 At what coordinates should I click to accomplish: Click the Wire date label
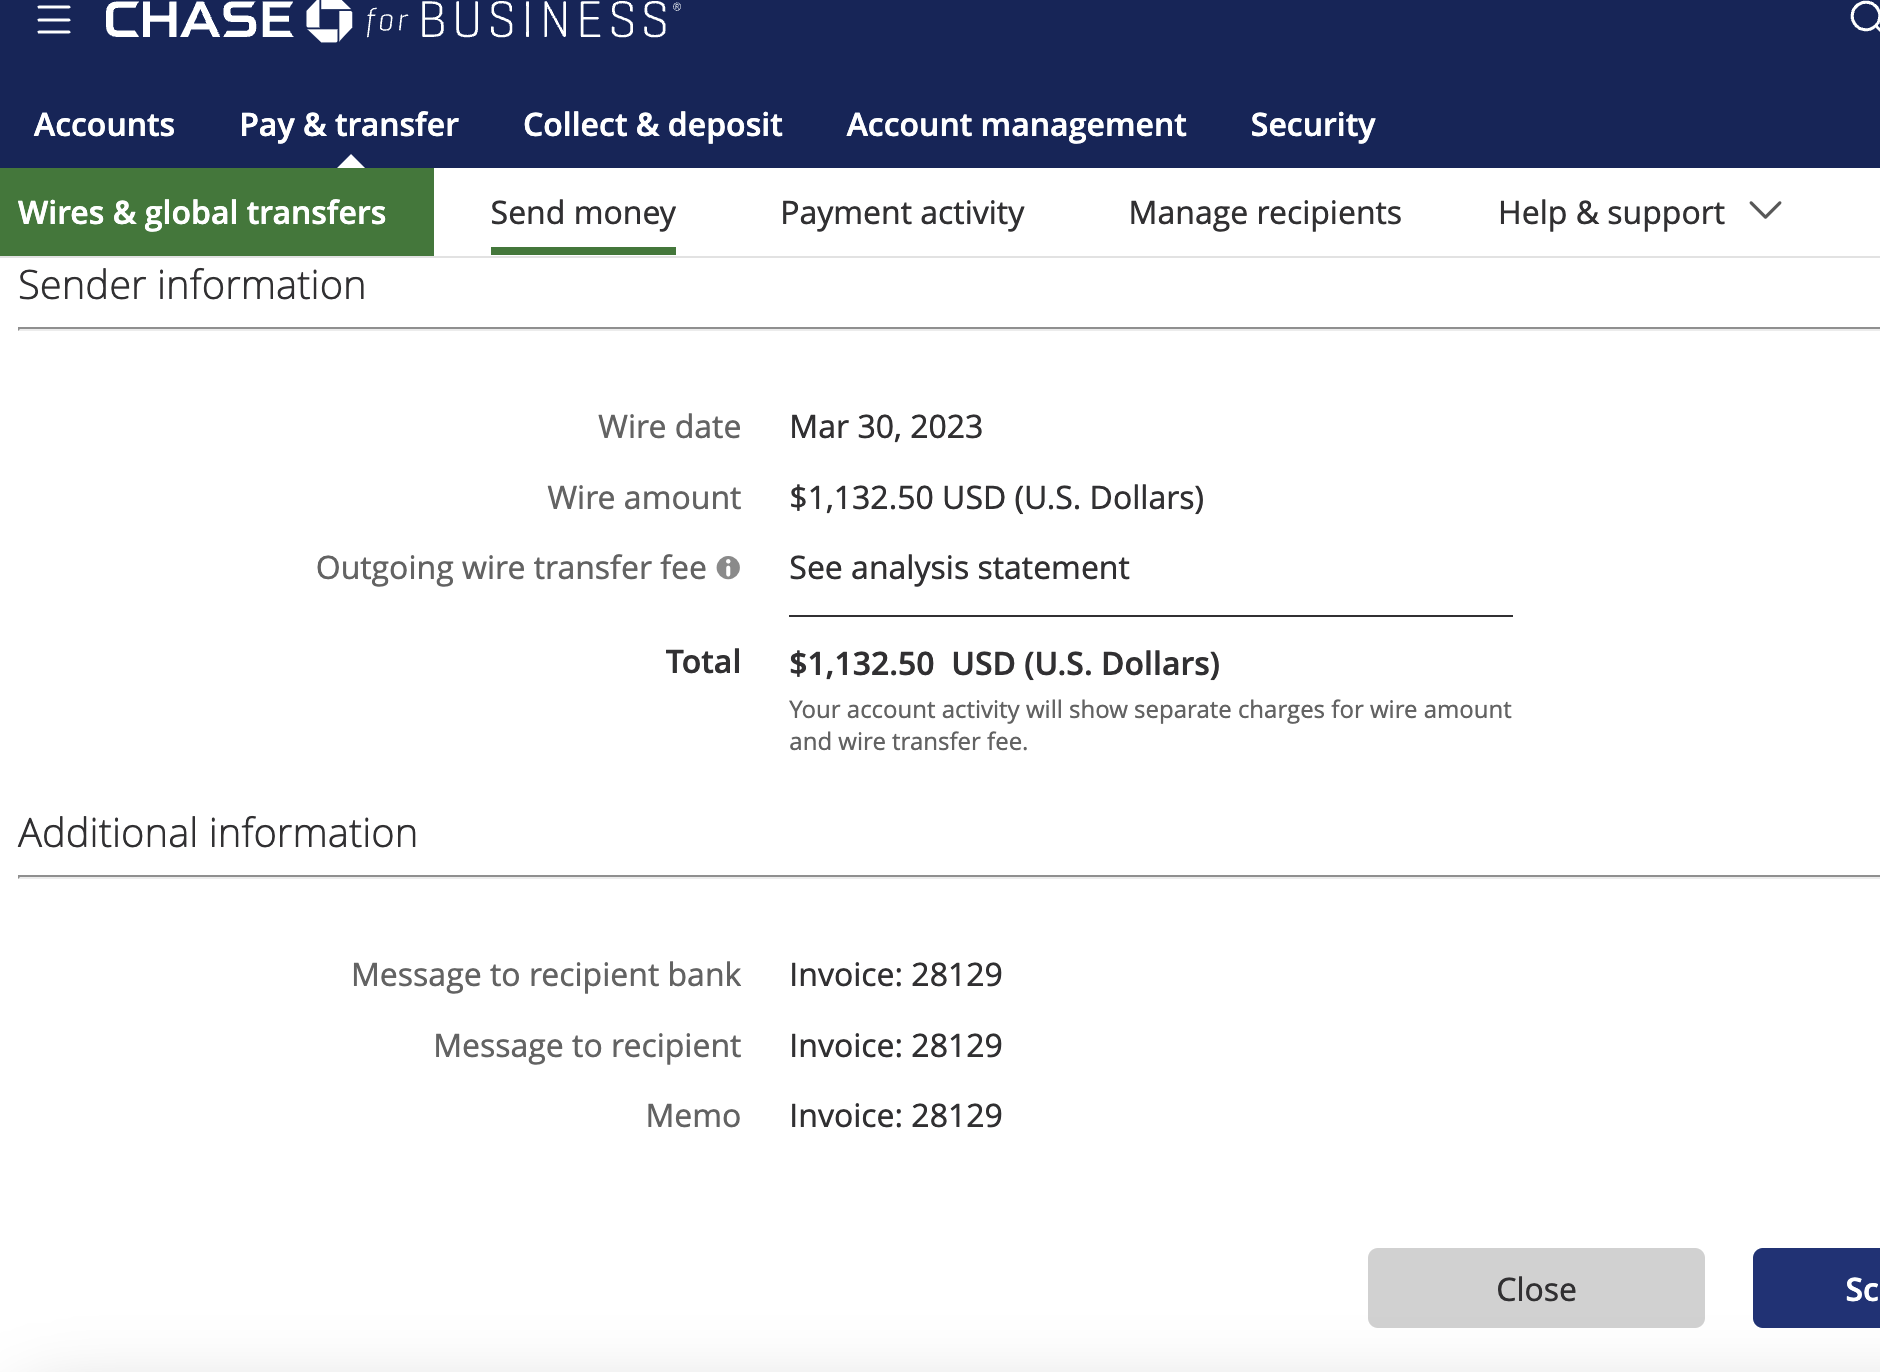point(669,427)
